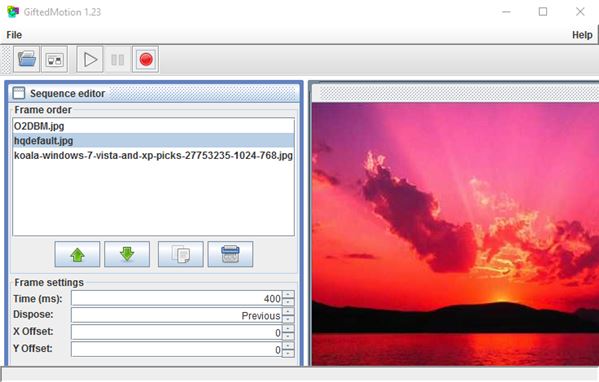Click the Sequence editor title bar
This screenshot has height=382, width=599.
(154, 93)
